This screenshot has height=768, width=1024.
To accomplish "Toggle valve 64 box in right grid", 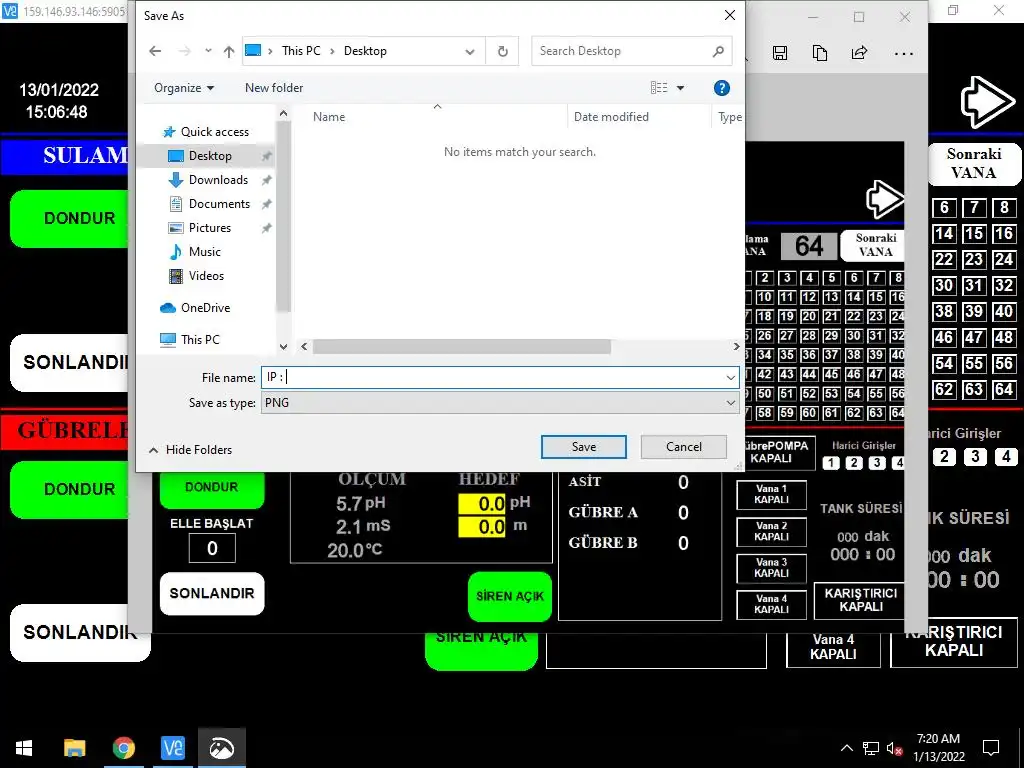I will pyautogui.click(x=1004, y=390).
